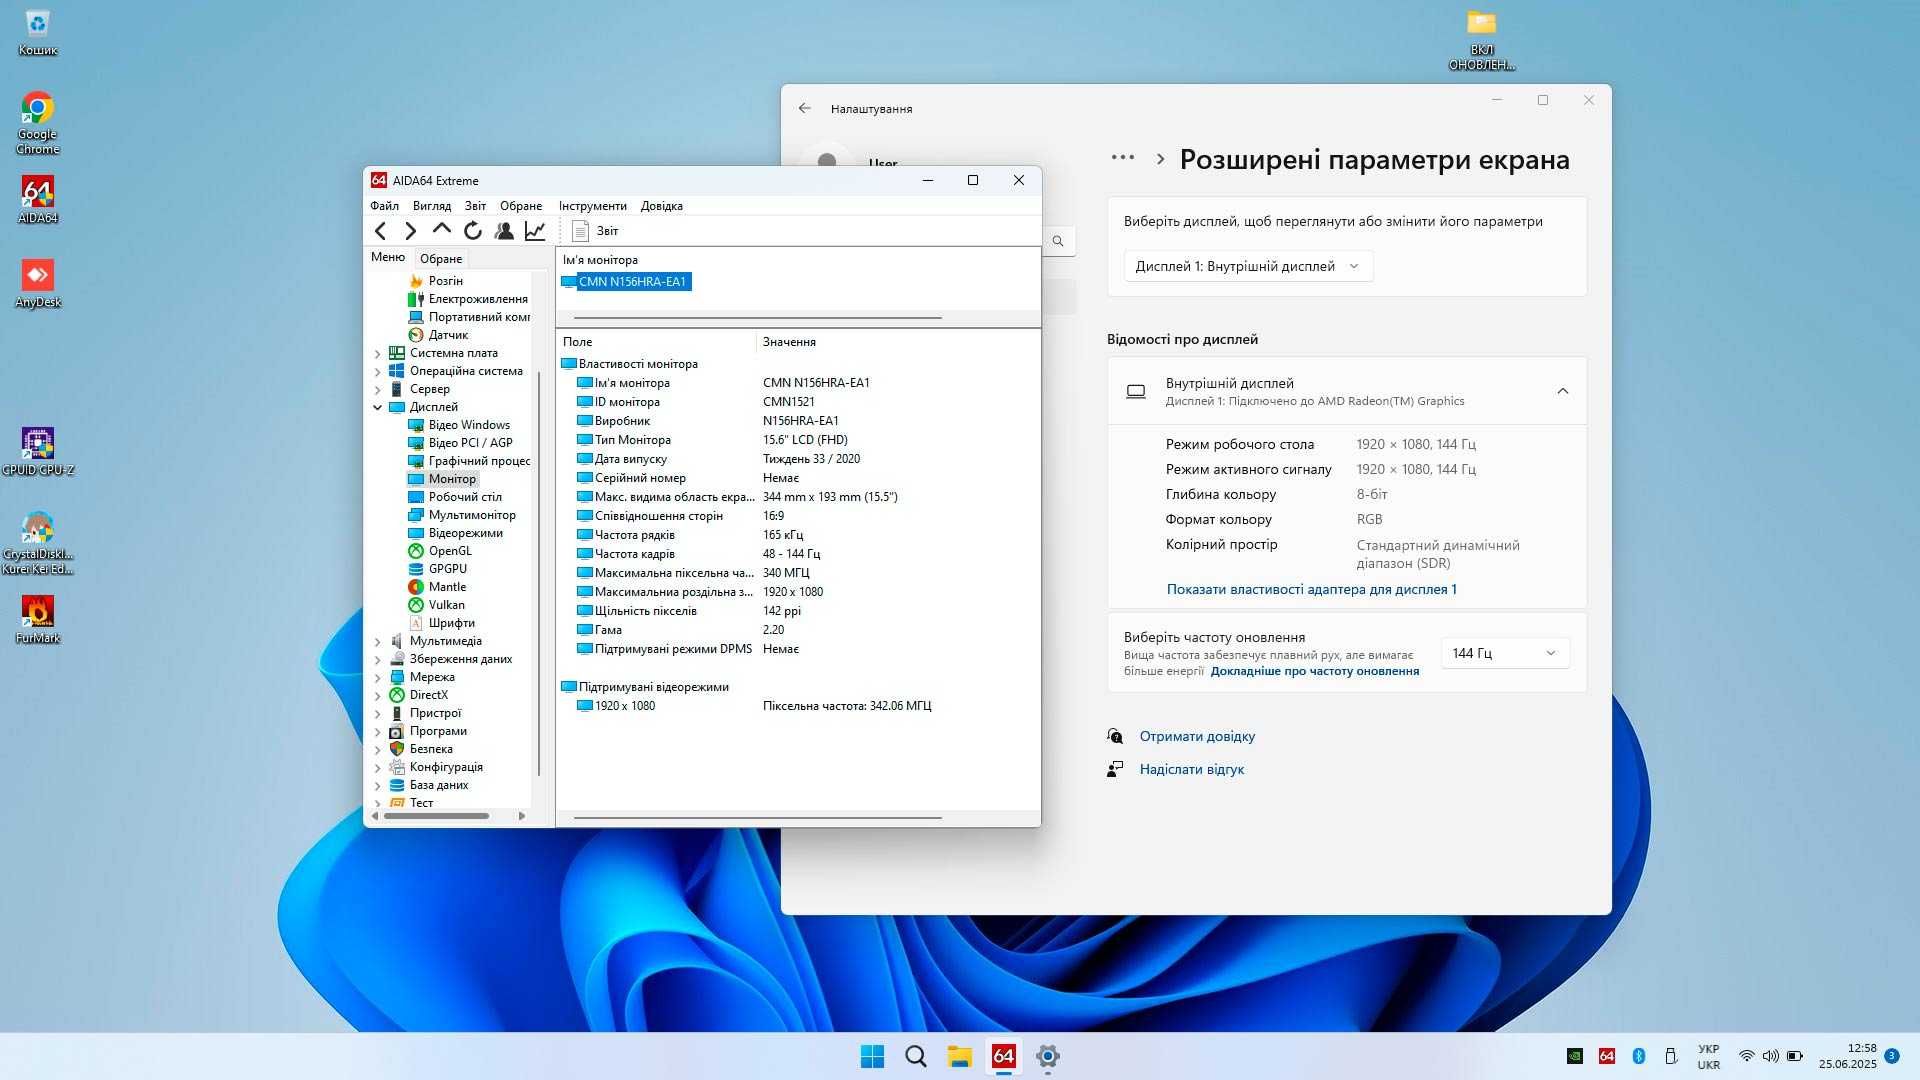Switch to the Обране tab in sidebar
This screenshot has height=1080, width=1920.
coord(441,258)
